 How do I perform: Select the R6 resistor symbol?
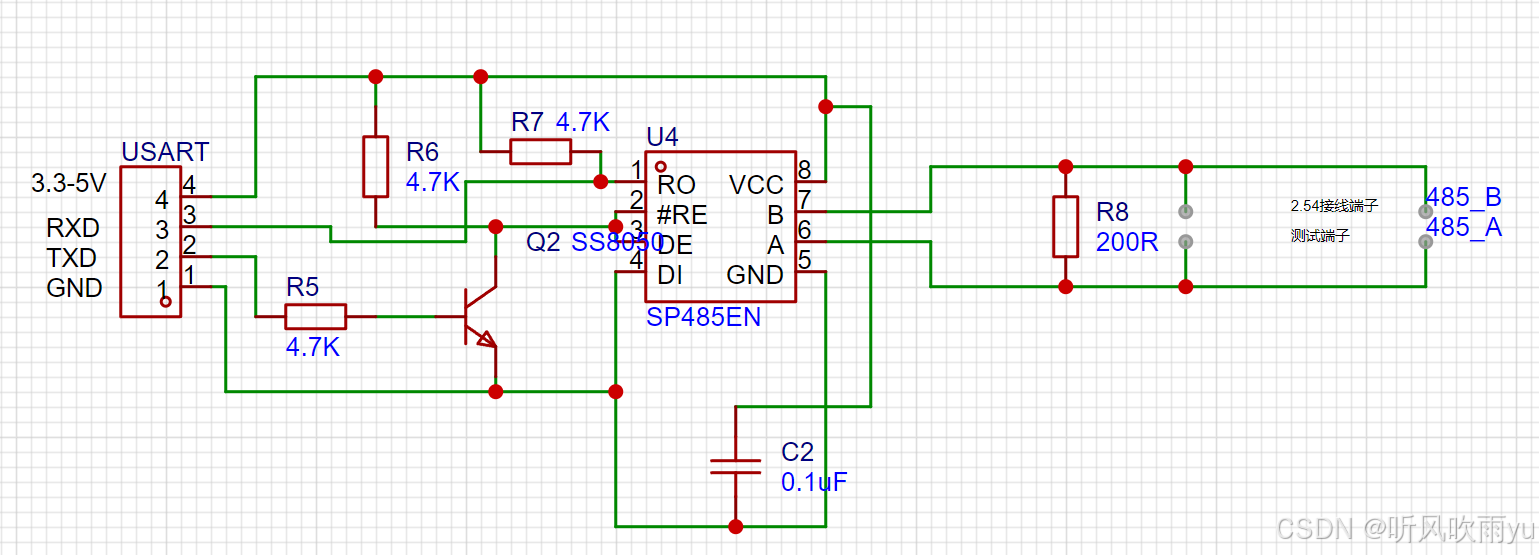[x=375, y=167]
